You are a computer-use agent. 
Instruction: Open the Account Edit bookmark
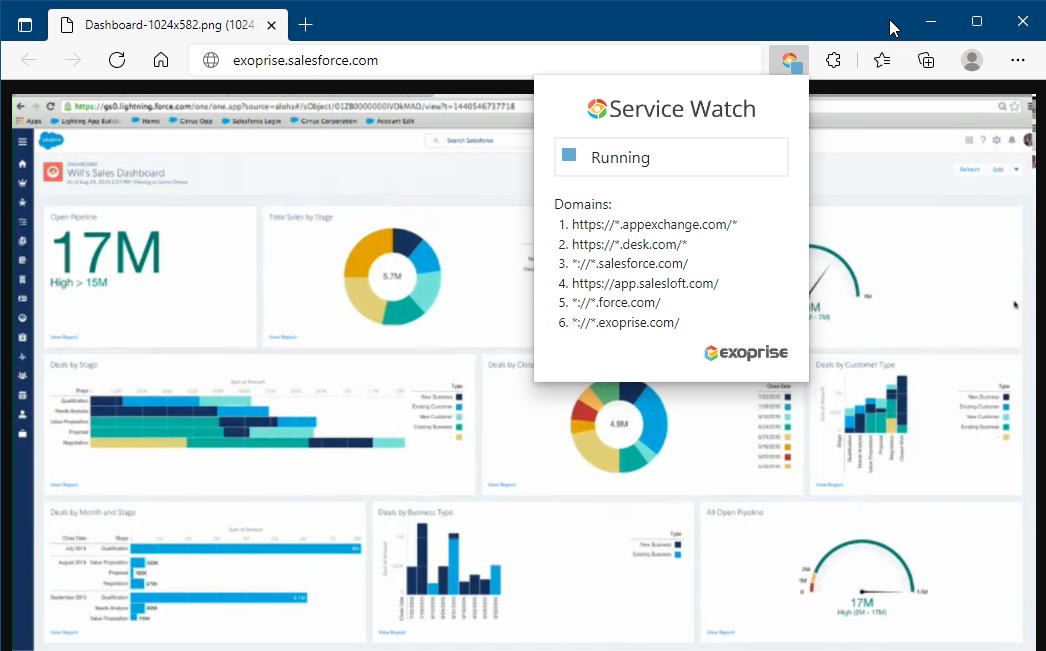(x=390, y=121)
